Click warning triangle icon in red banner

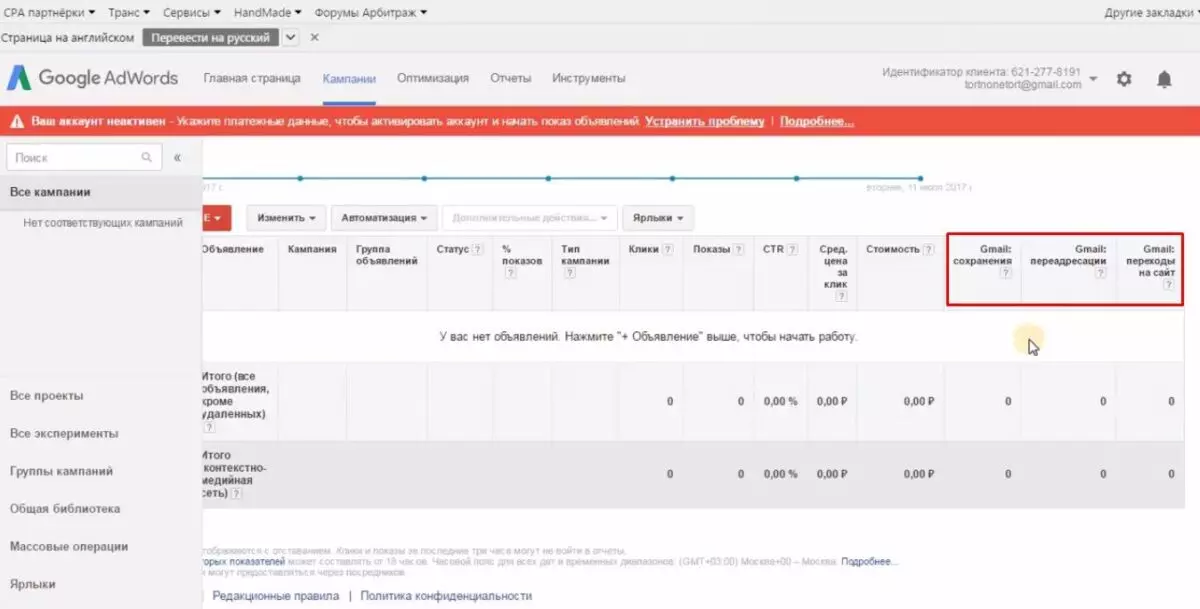[x=16, y=121]
